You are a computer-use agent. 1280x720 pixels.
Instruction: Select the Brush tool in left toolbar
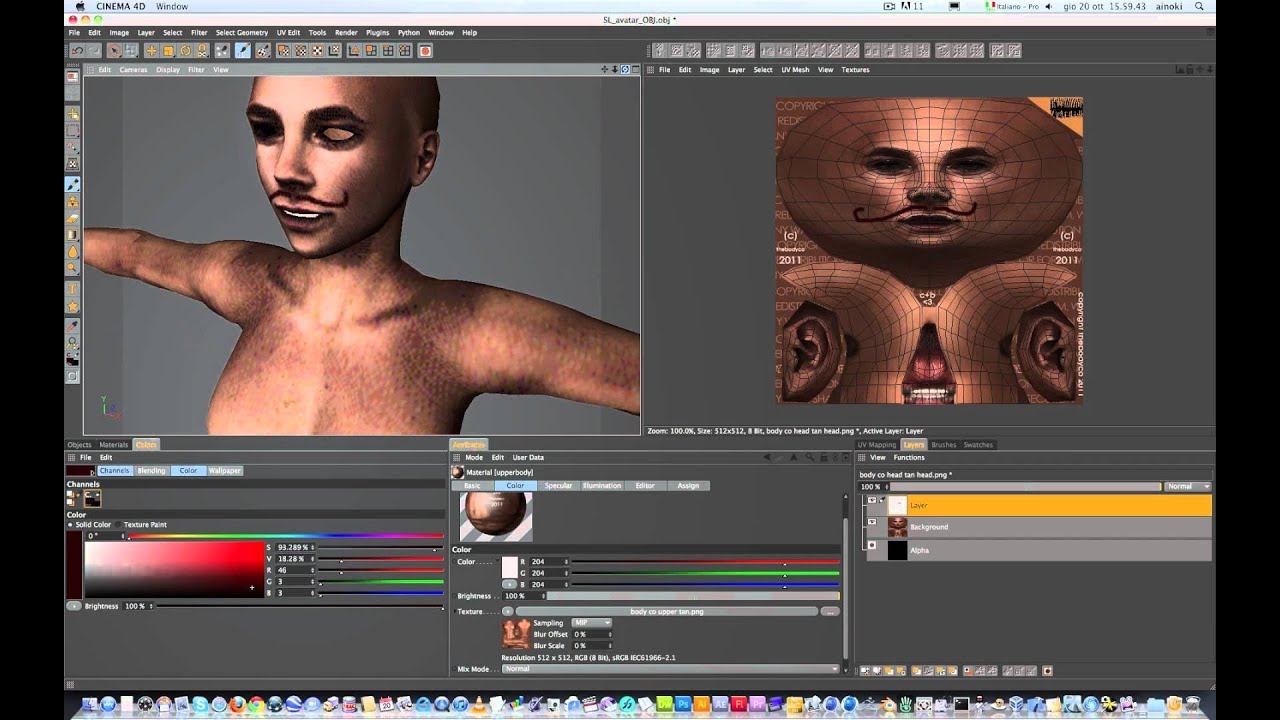pyautogui.click(x=73, y=184)
